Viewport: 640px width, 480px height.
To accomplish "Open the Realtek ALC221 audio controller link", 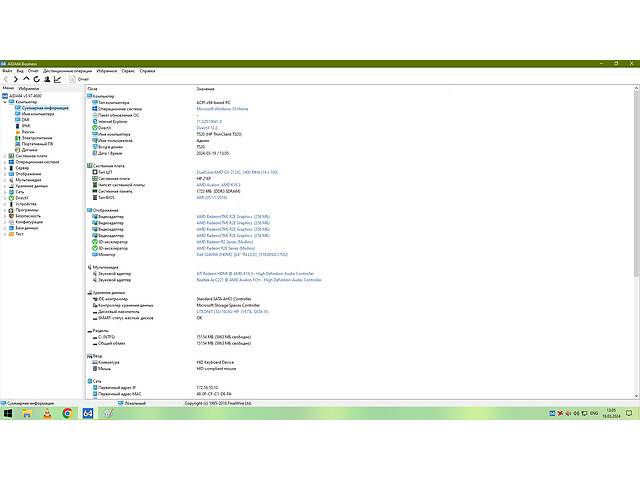I will tap(259, 280).
